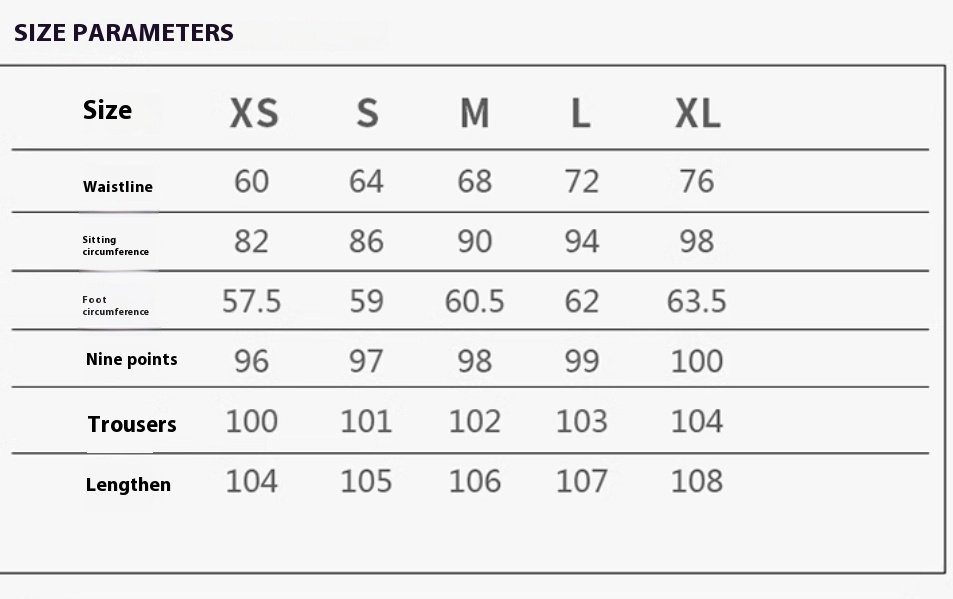The width and height of the screenshot is (953, 599).
Task: Click trousers length value 103
Action: [582, 421]
